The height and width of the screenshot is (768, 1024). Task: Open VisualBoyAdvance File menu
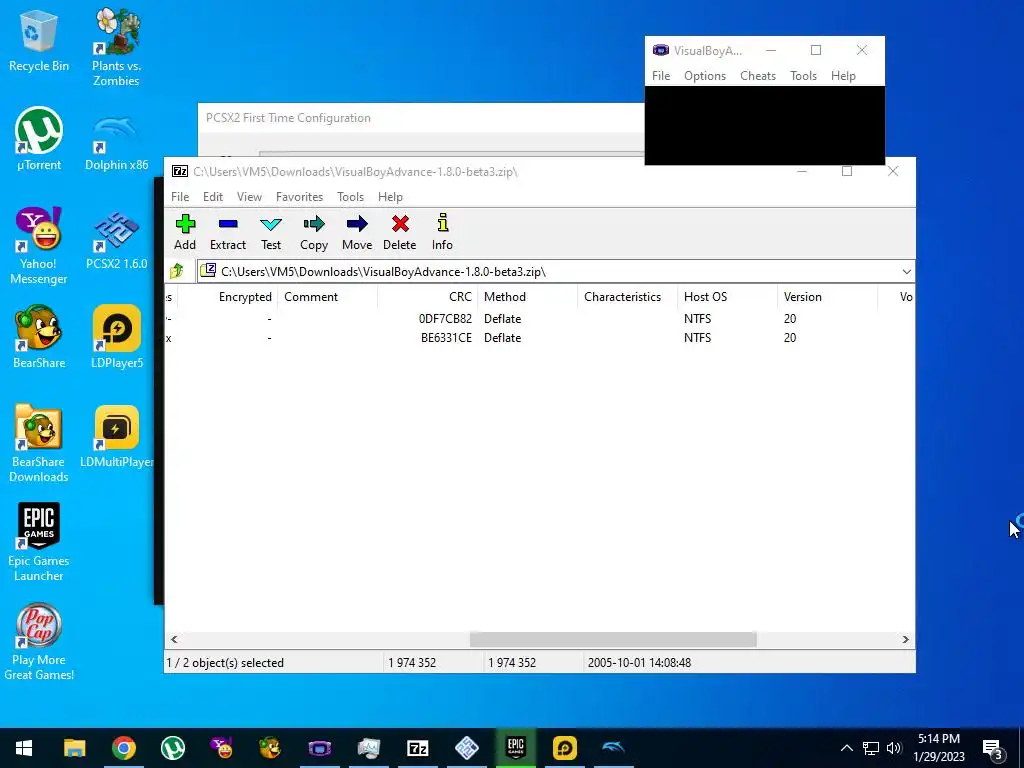point(661,76)
